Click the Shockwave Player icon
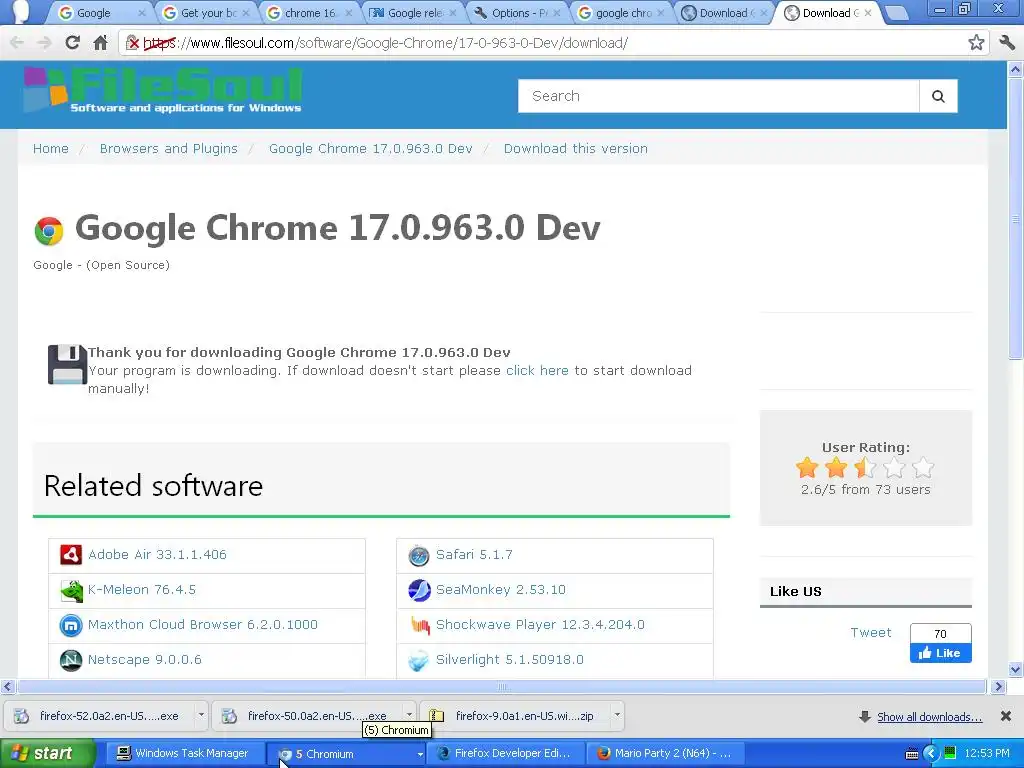This screenshot has width=1024, height=768. click(420, 625)
